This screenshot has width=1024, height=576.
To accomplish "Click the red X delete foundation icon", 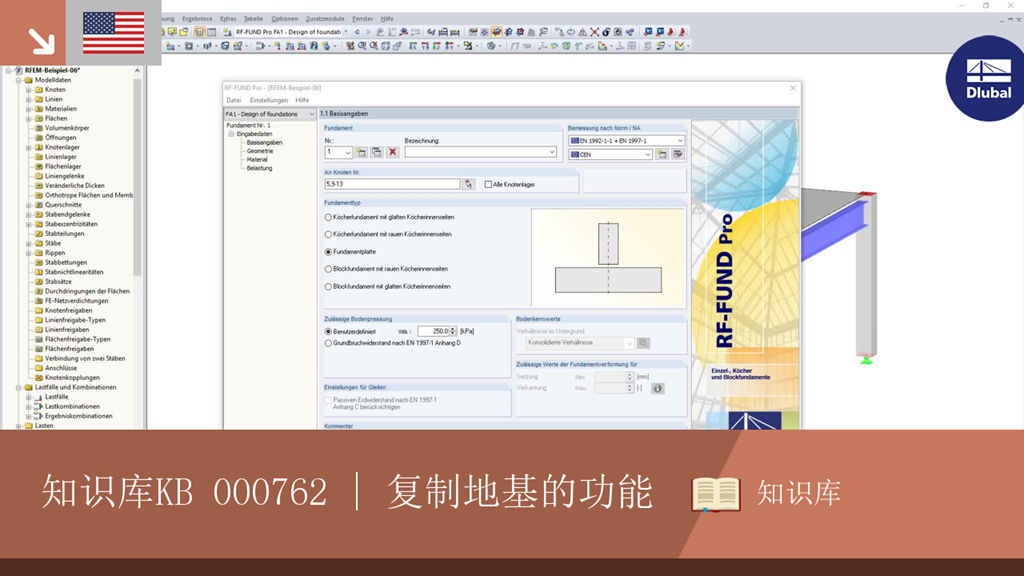I will [x=392, y=152].
